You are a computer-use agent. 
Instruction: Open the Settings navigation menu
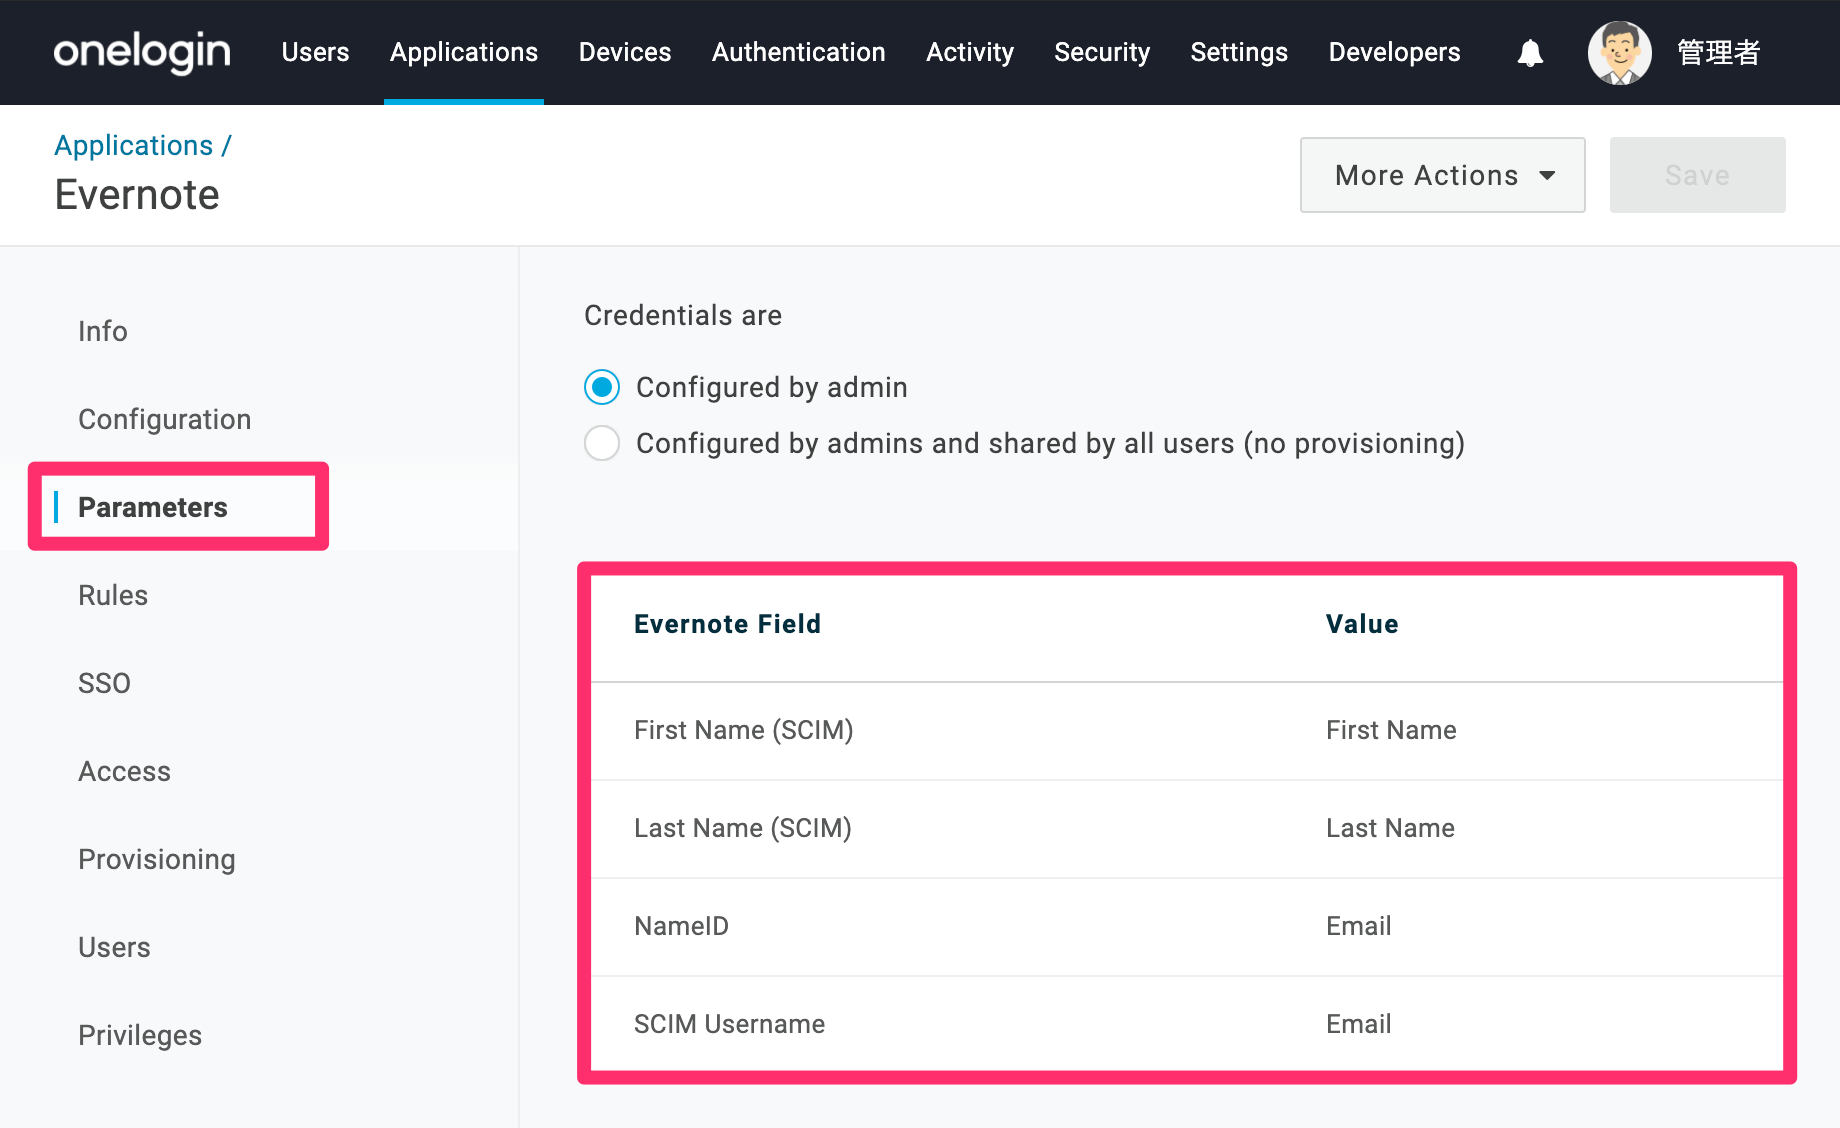click(1239, 52)
